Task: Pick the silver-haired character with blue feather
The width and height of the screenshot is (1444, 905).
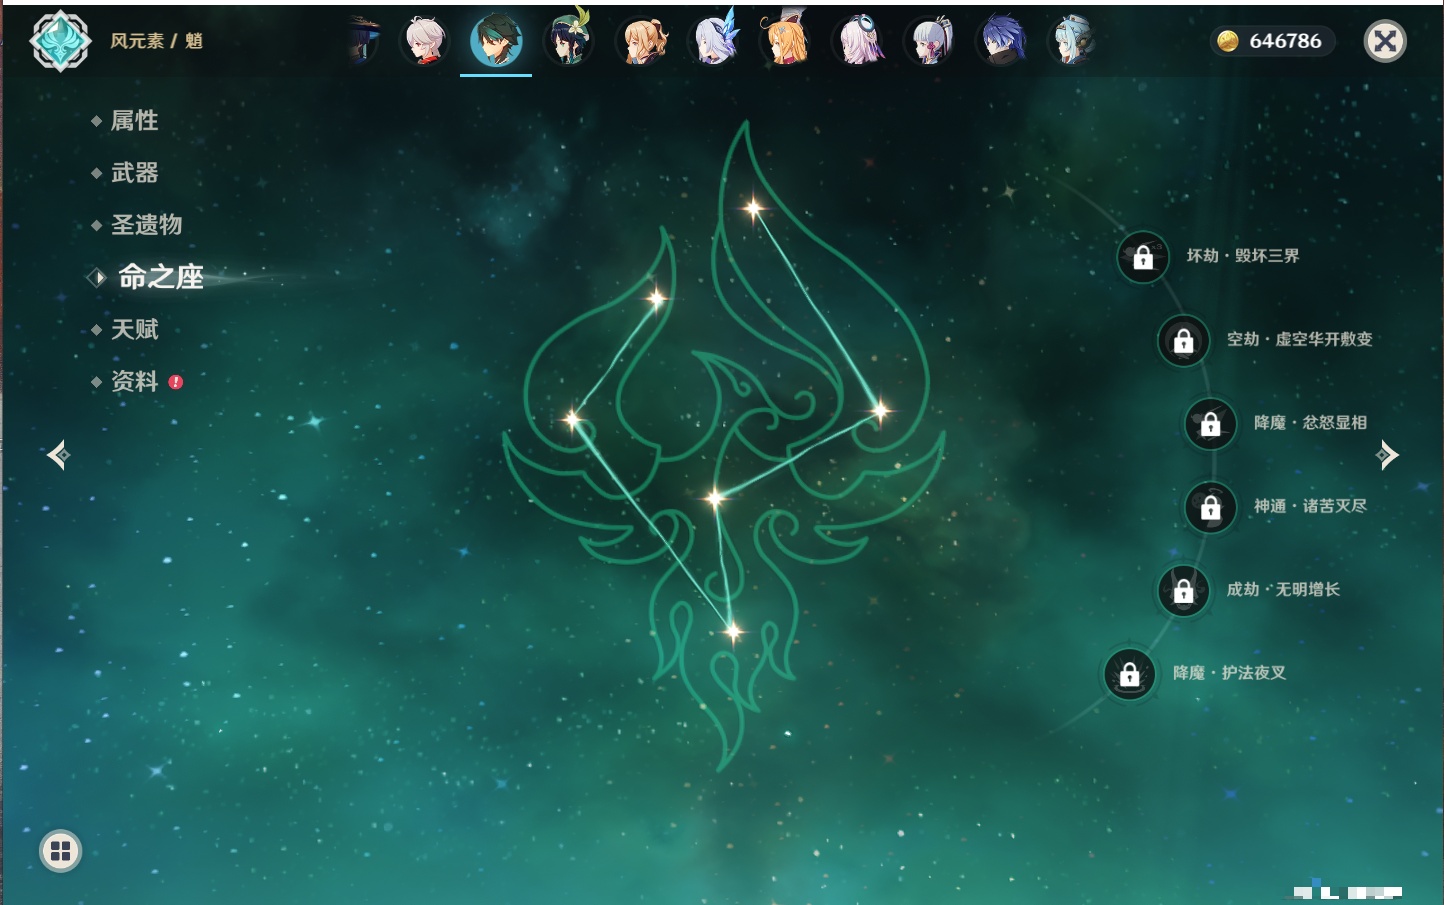Action: (714, 42)
